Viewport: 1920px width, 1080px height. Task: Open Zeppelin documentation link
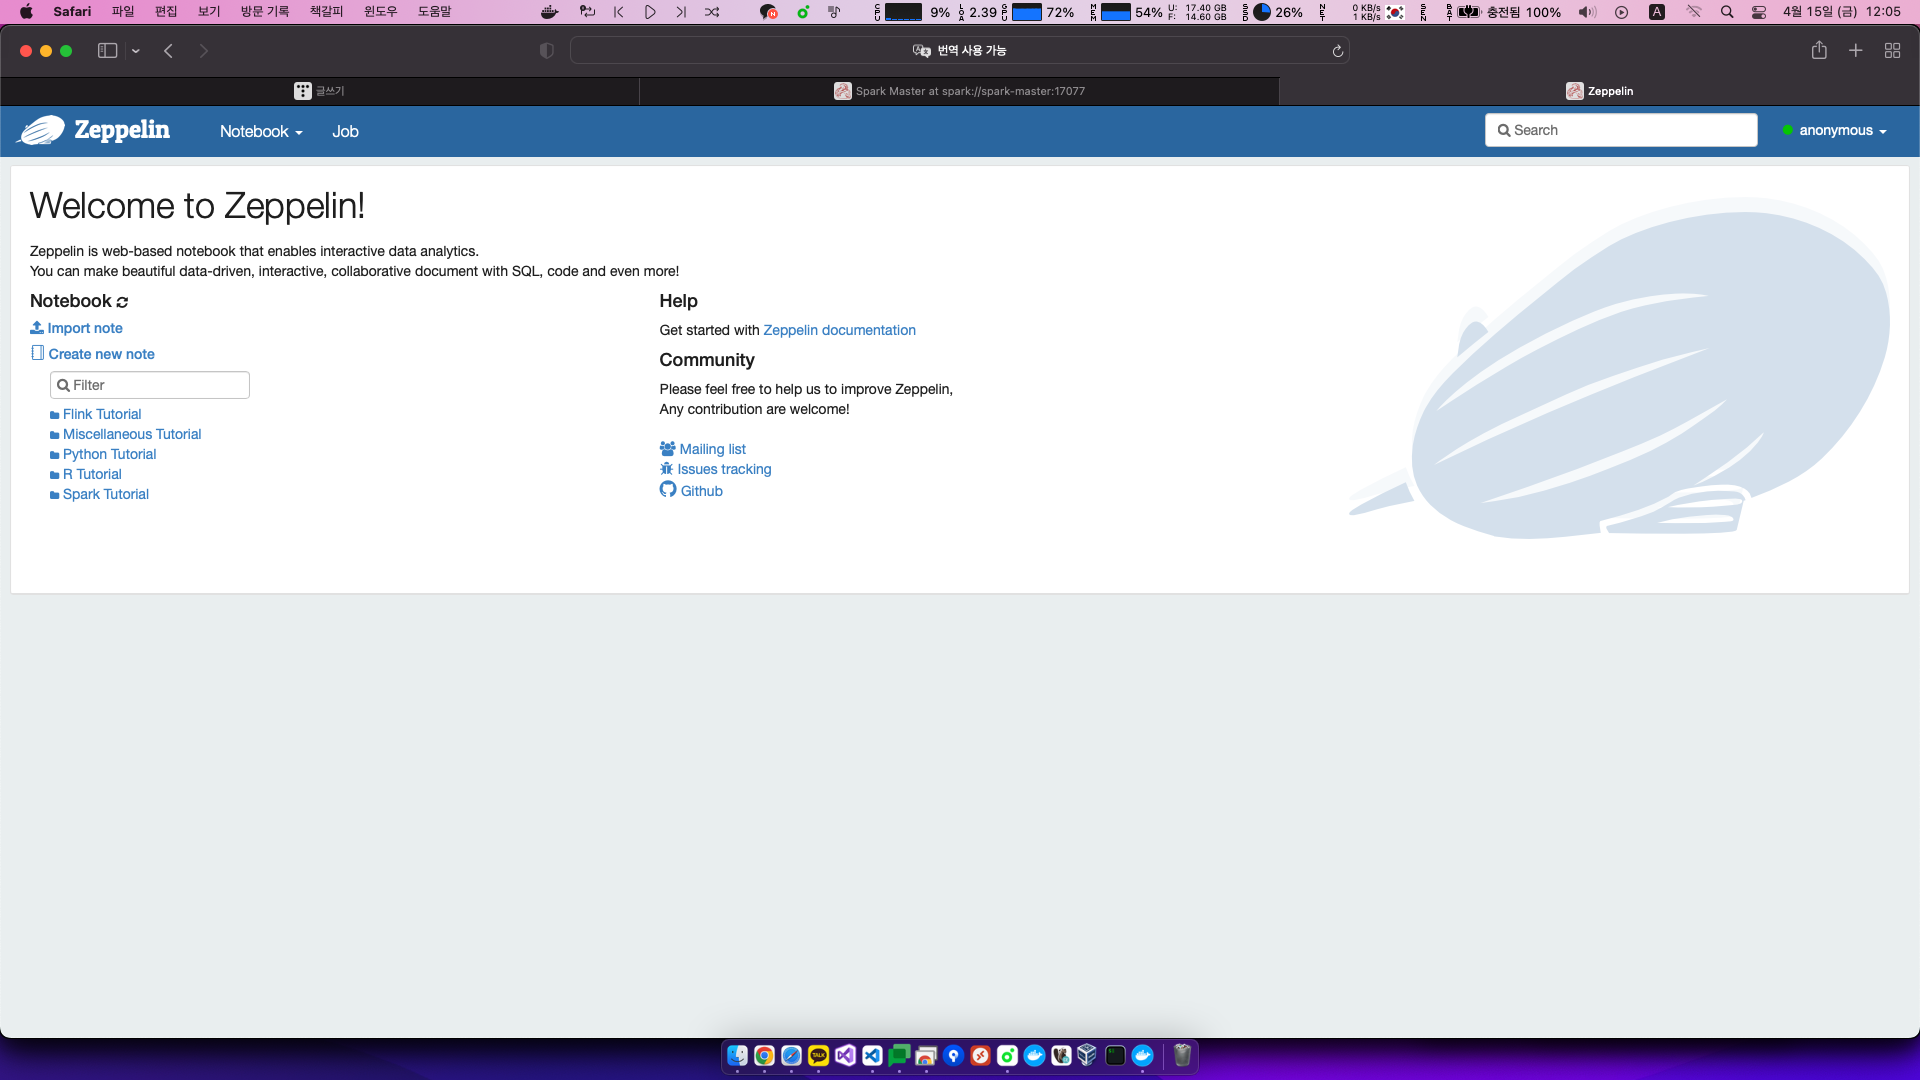pyautogui.click(x=839, y=330)
